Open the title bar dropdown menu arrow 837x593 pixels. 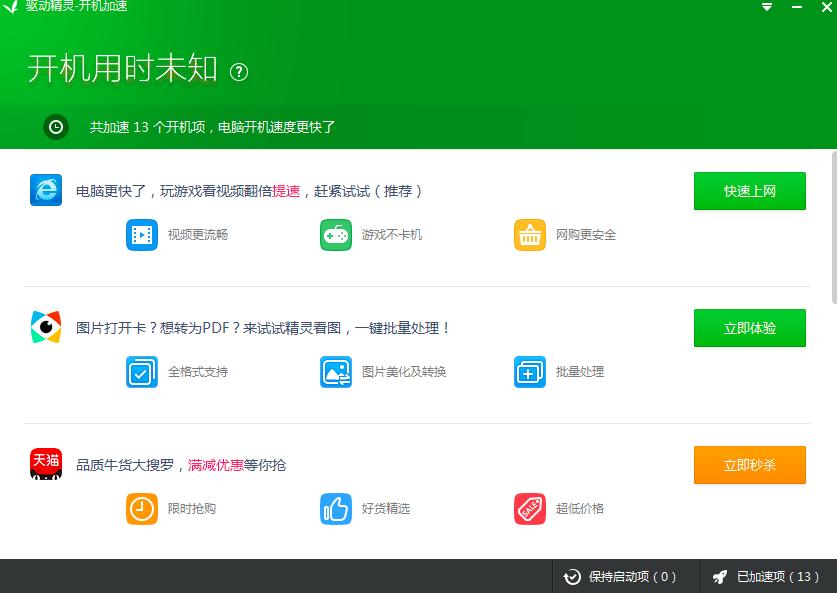767,7
